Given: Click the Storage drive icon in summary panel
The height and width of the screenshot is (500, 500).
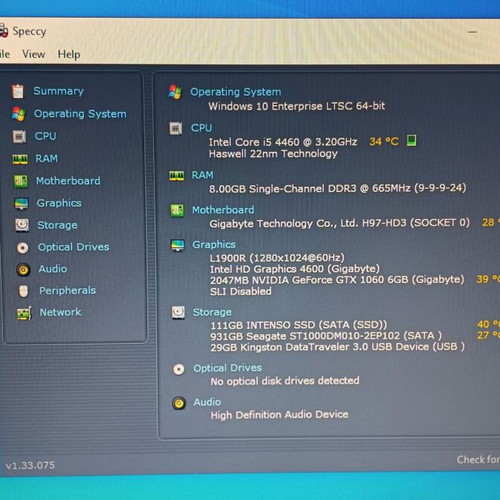Looking at the screenshot, I should point(178,313).
